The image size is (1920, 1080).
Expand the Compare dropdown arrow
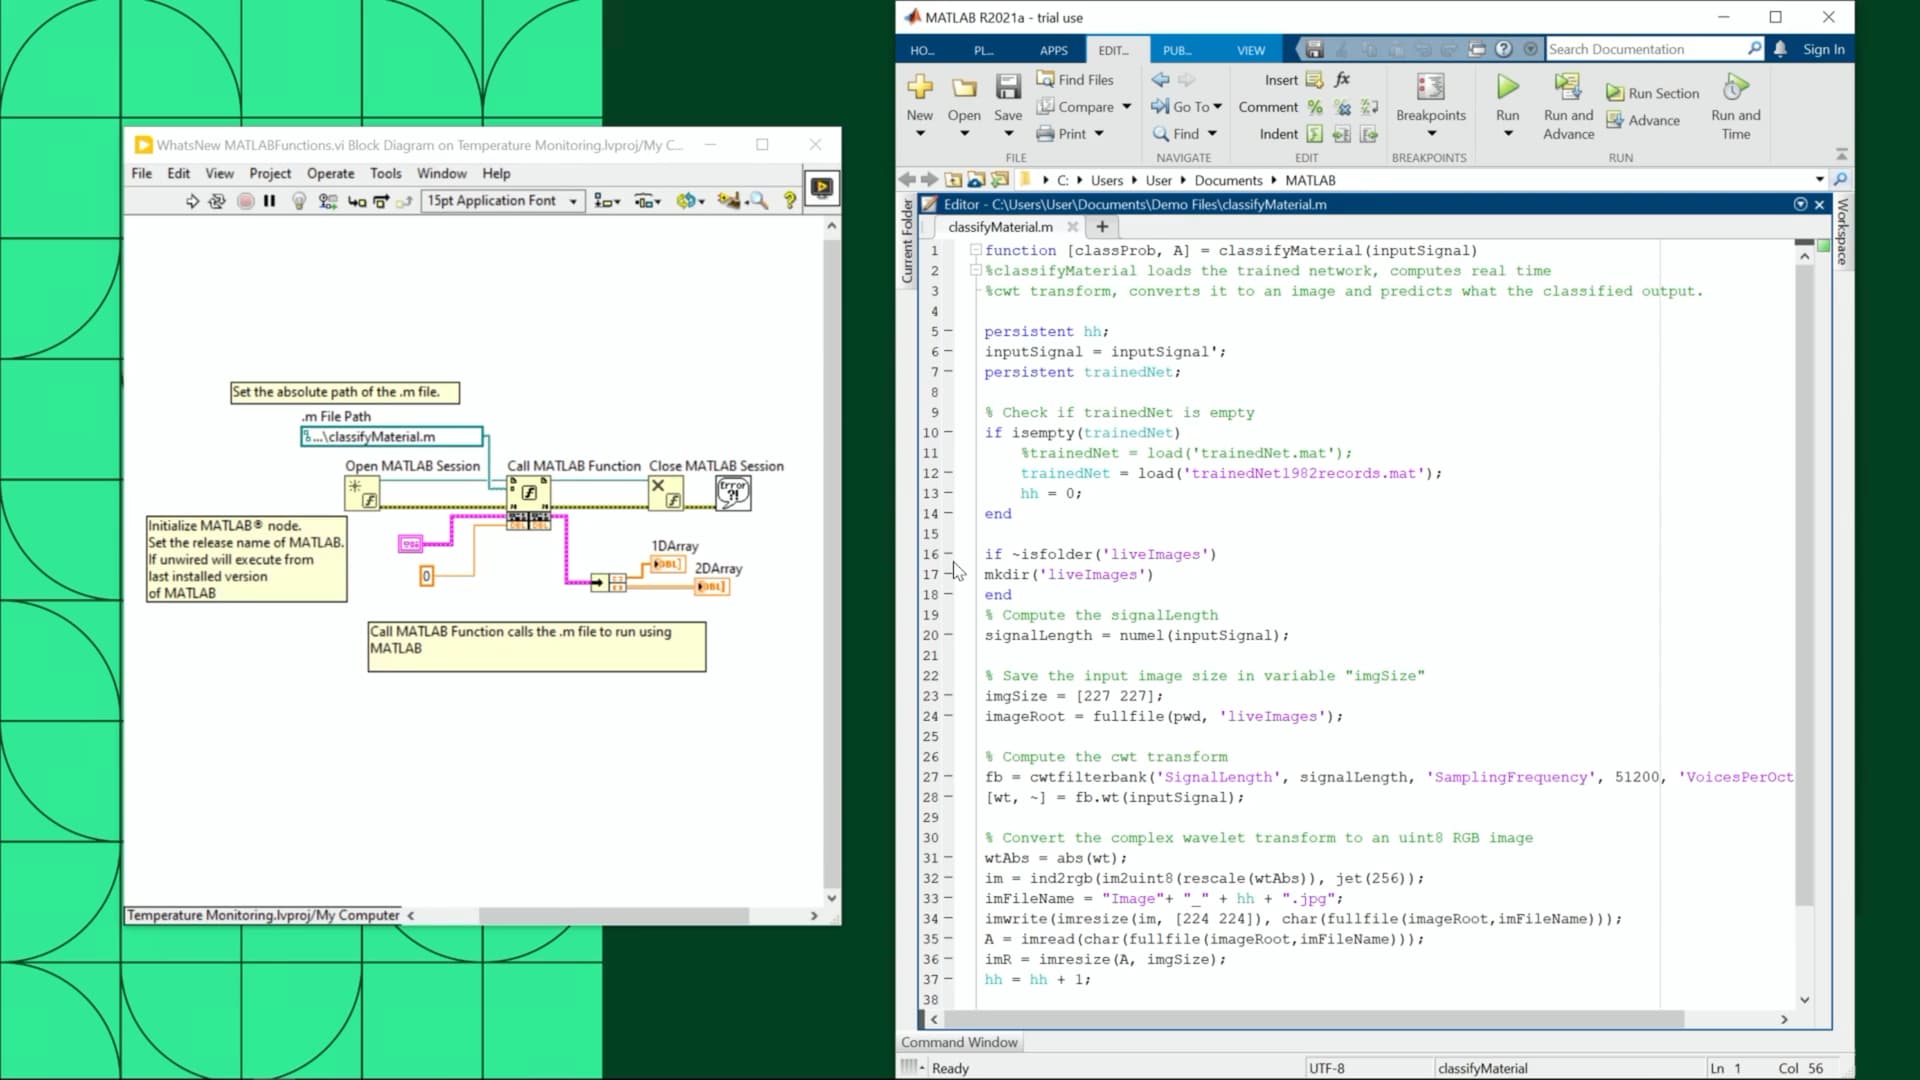tap(1127, 107)
